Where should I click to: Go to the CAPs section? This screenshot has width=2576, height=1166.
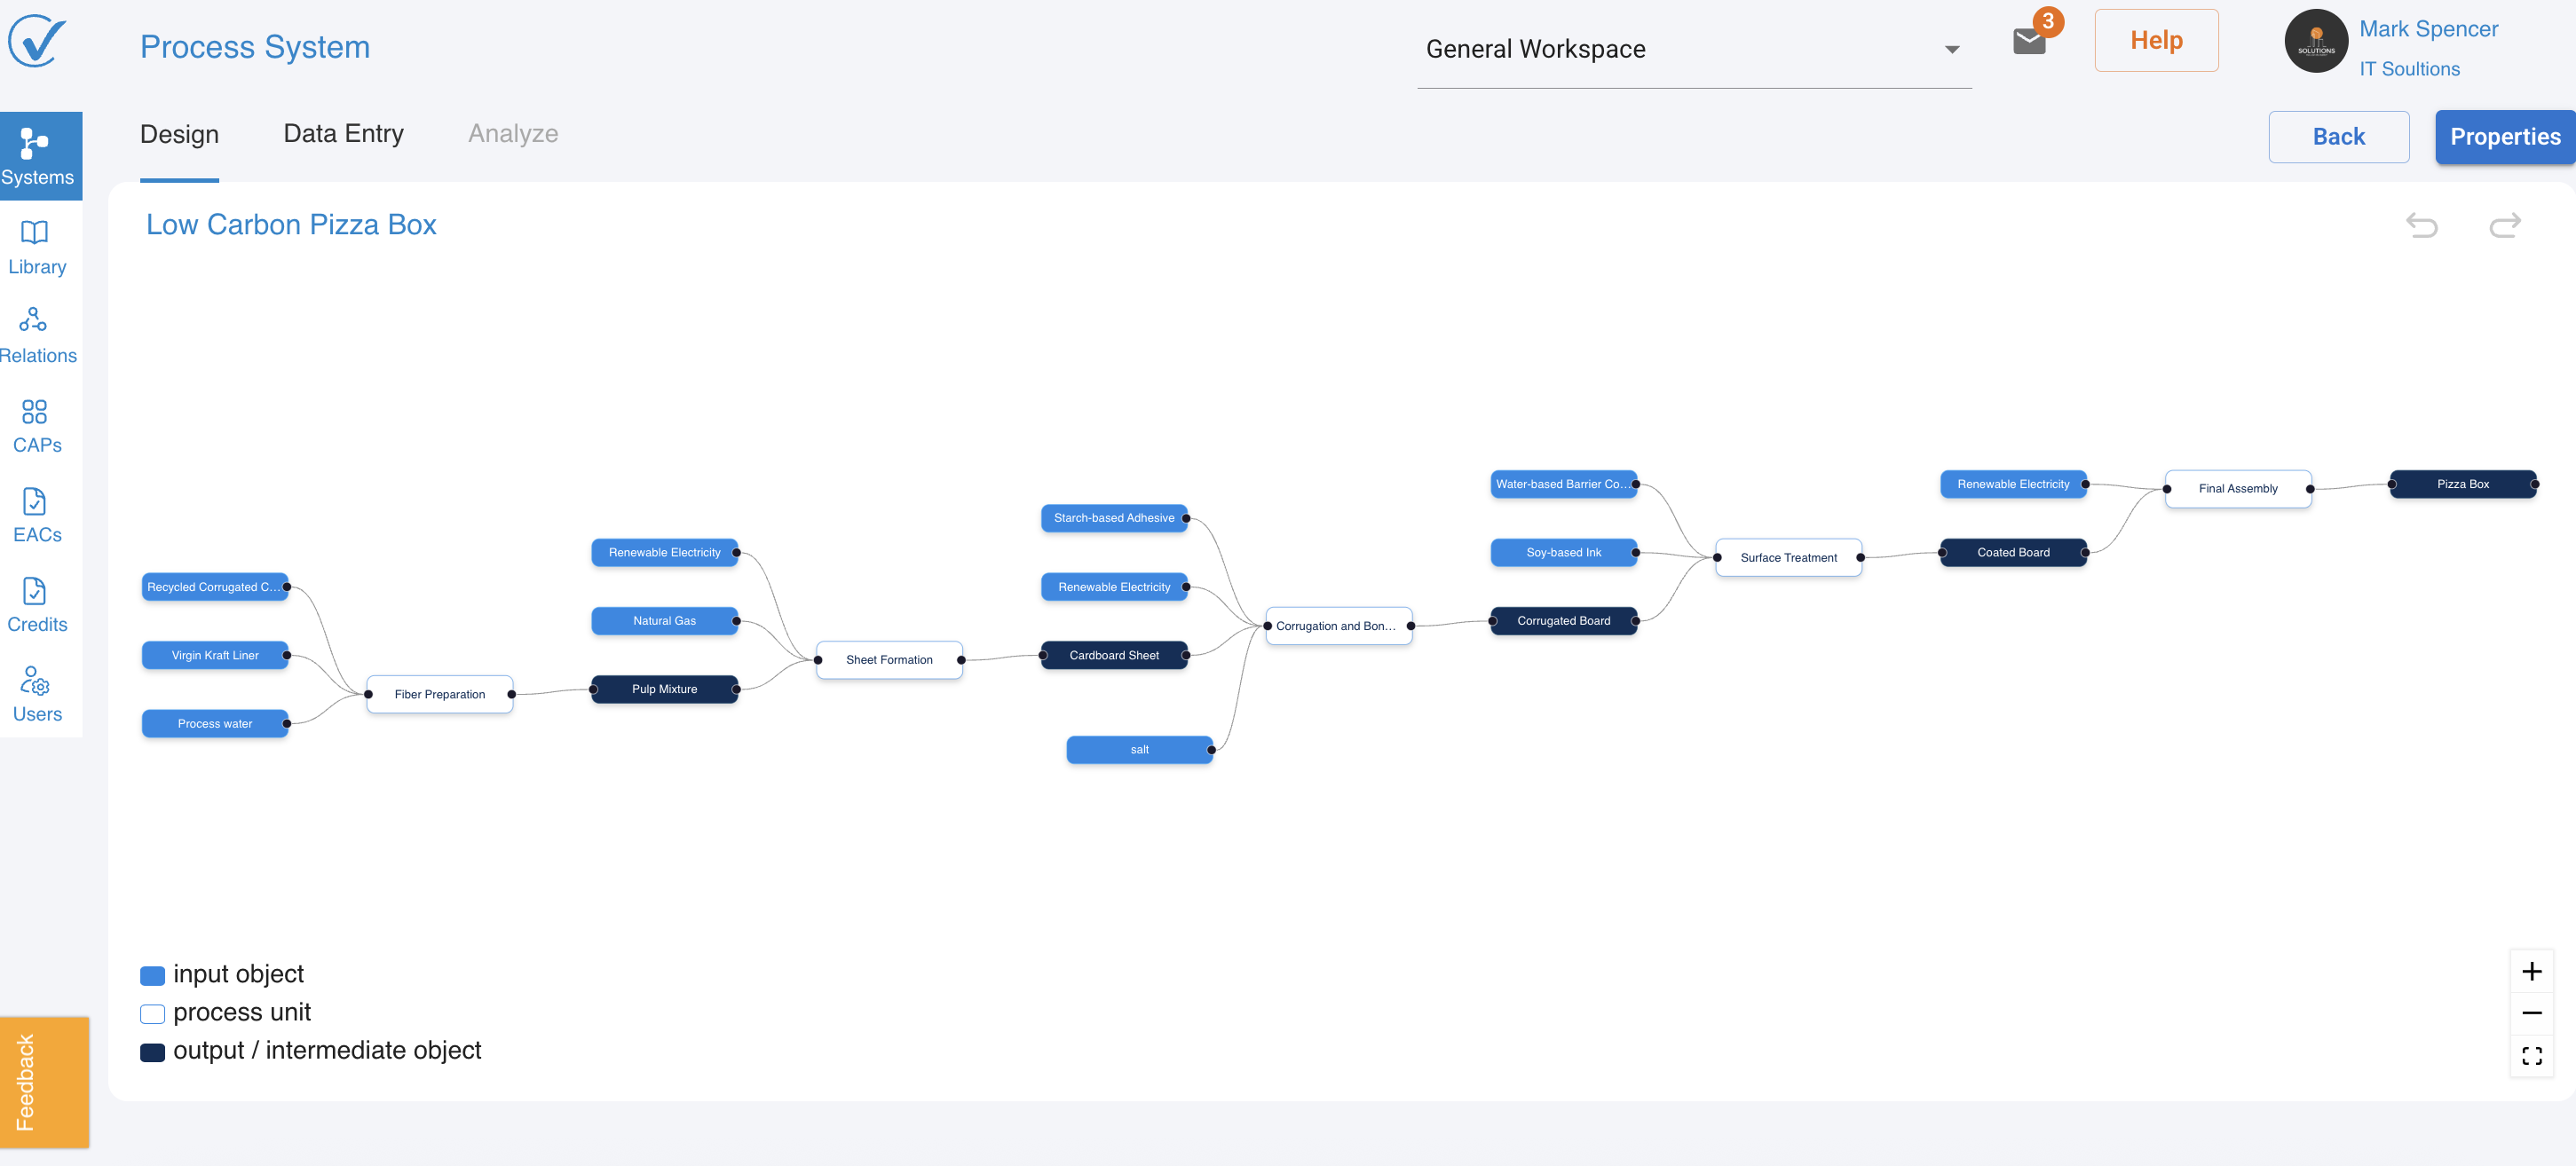pyautogui.click(x=37, y=426)
